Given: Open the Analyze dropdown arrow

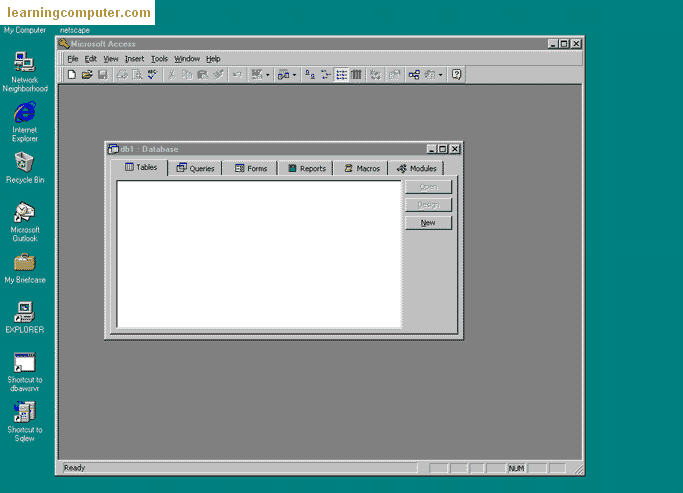Looking at the screenshot, I should [x=294, y=75].
